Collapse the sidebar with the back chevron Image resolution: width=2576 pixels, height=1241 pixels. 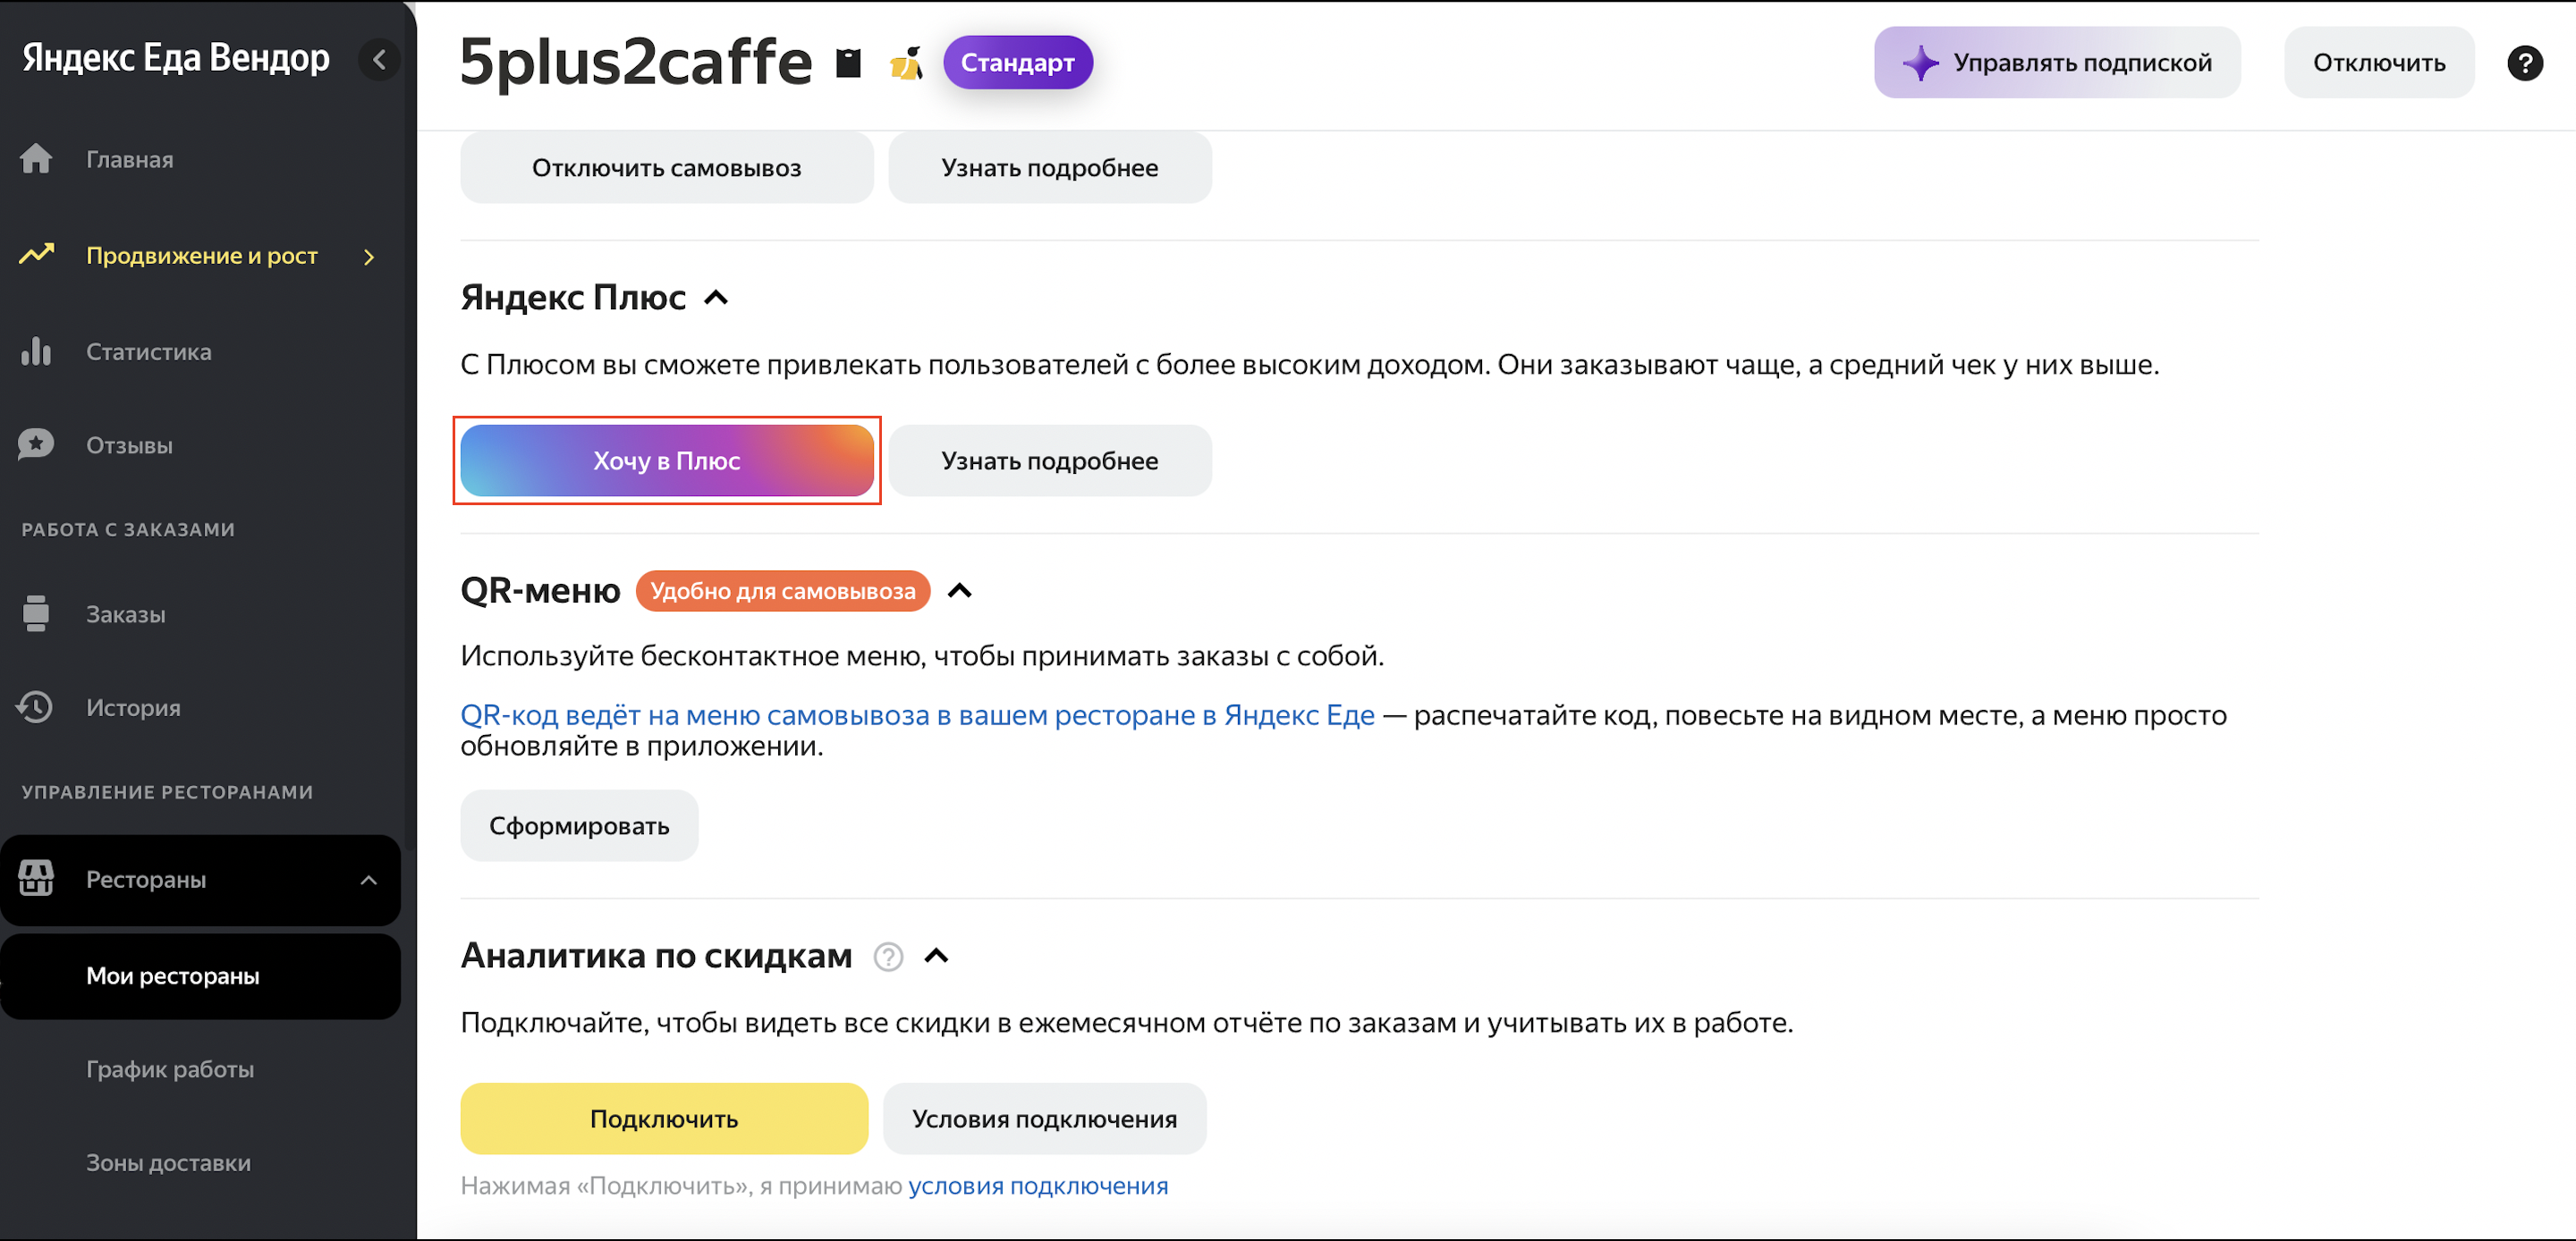(379, 60)
